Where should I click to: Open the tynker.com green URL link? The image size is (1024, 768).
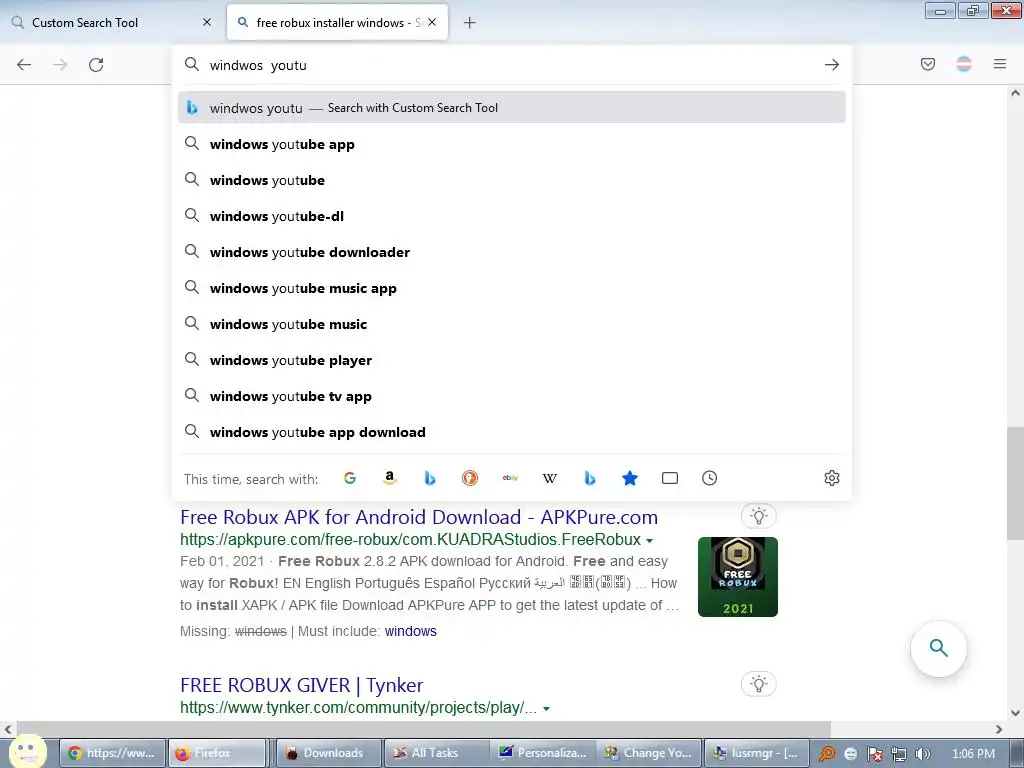358,707
